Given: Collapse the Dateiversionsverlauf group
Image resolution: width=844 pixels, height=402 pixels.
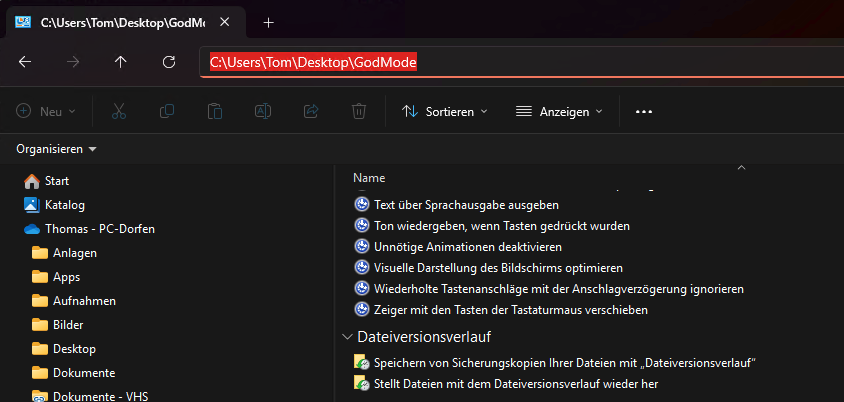Looking at the screenshot, I should coord(347,337).
